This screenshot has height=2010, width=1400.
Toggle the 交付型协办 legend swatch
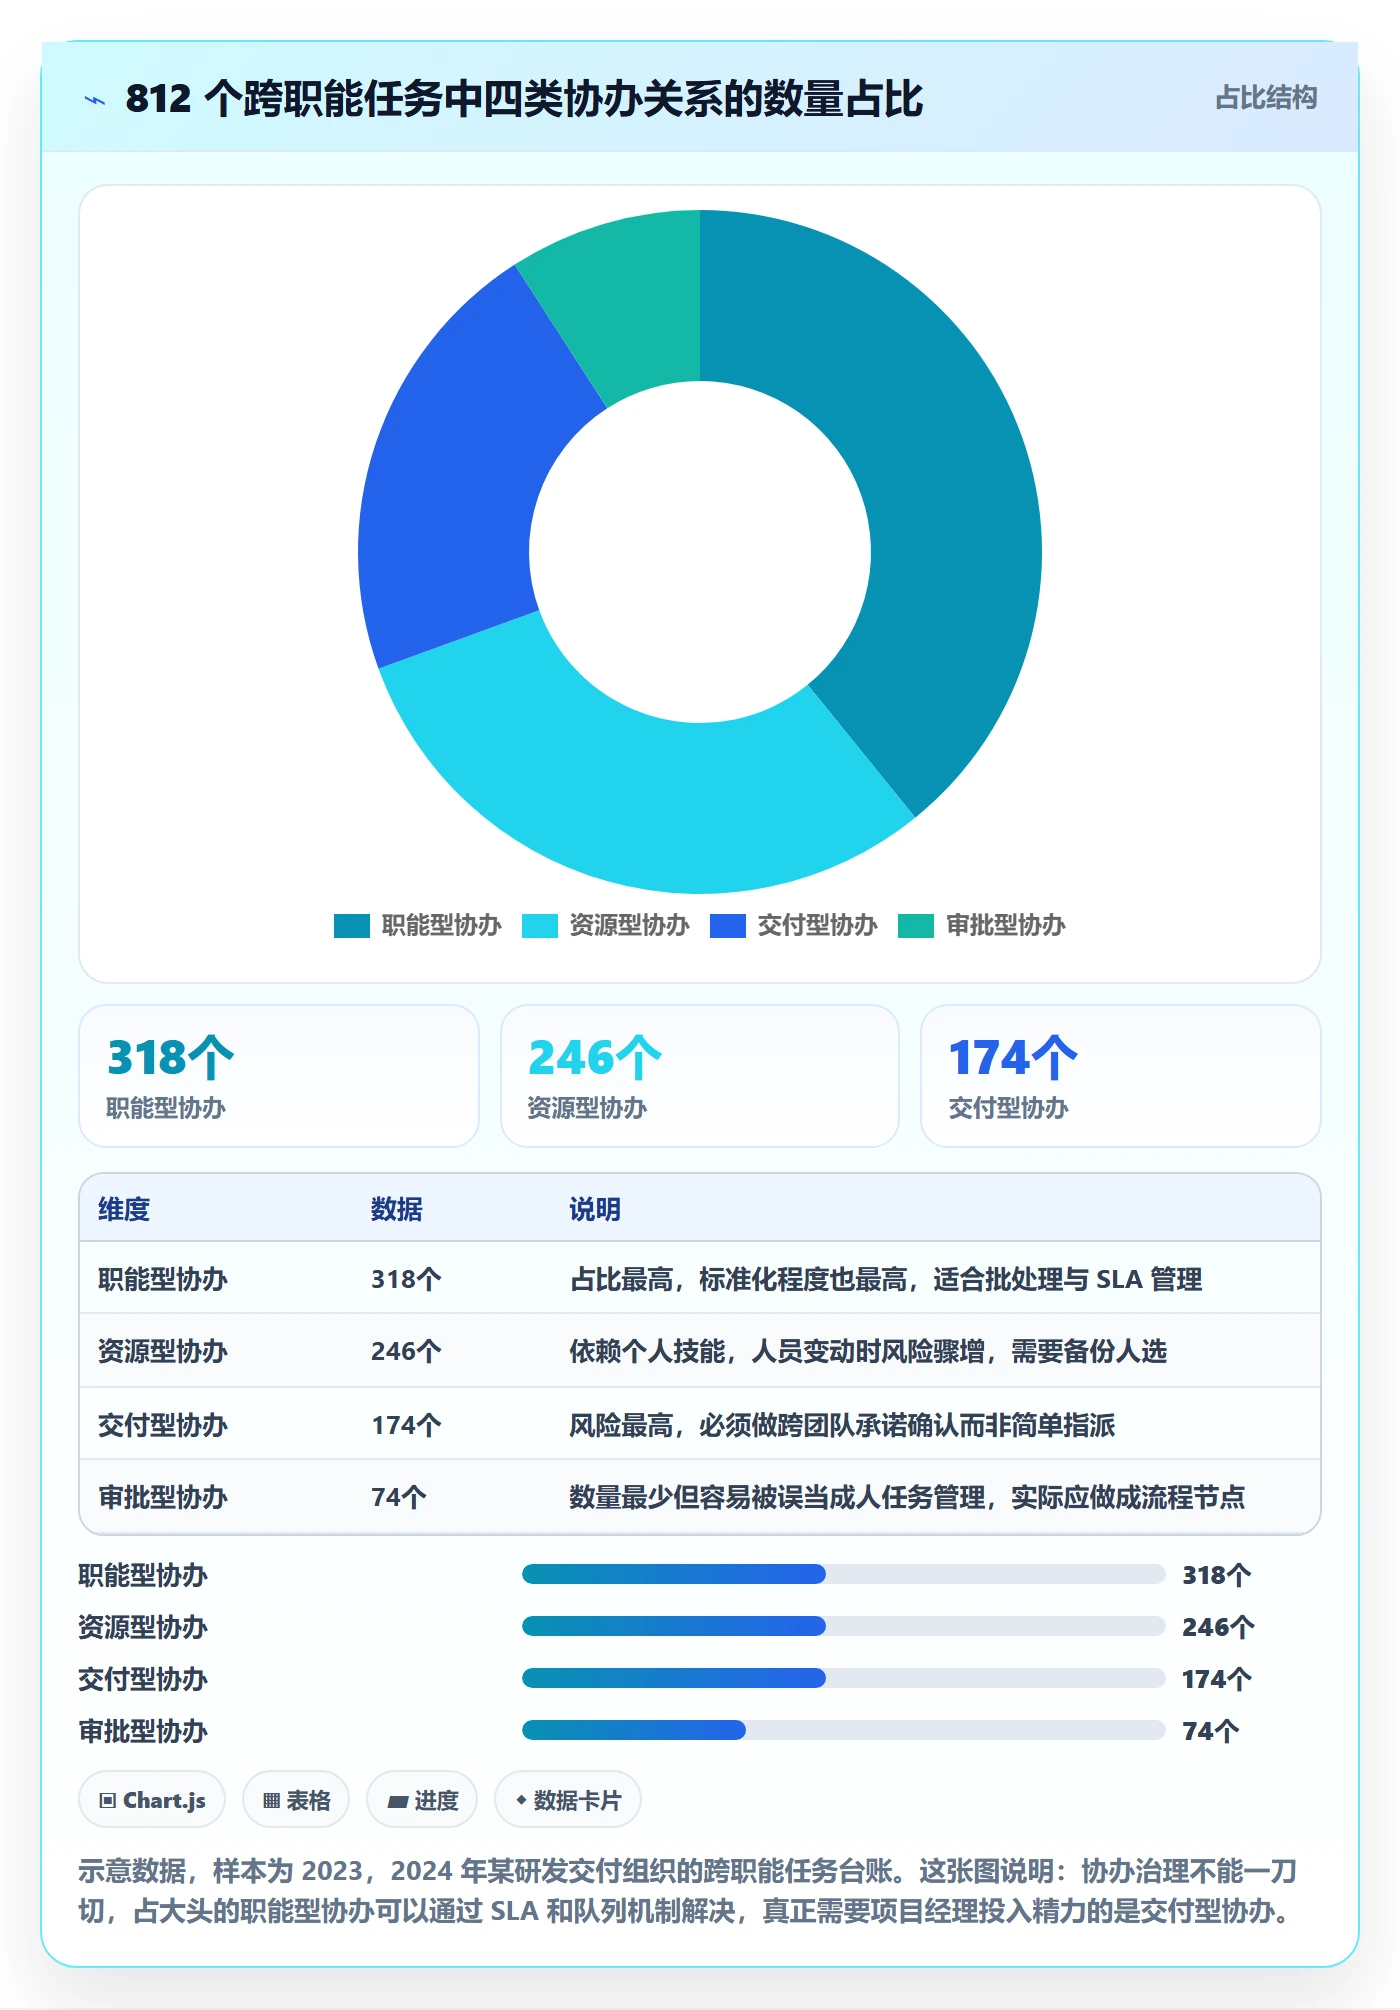click(728, 925)
